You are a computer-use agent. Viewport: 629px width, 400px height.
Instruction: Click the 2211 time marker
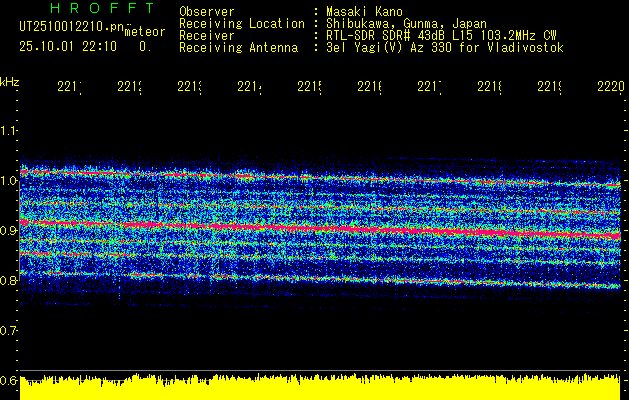point(69,86)
